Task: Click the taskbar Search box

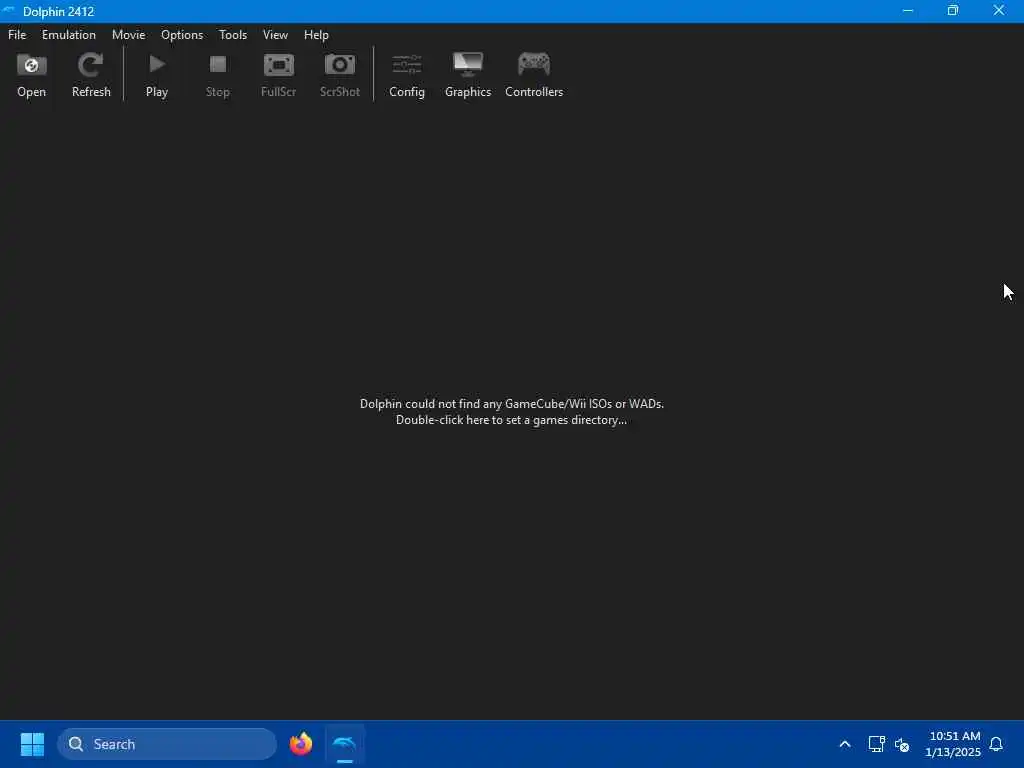Action: click(x=167, y=744)
